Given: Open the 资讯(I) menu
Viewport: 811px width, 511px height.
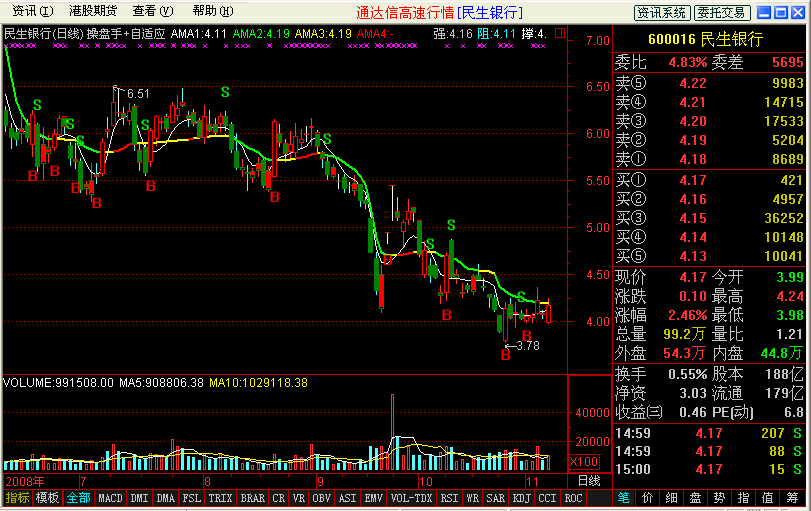Looking at the screenshot, I should pos(33,11).
